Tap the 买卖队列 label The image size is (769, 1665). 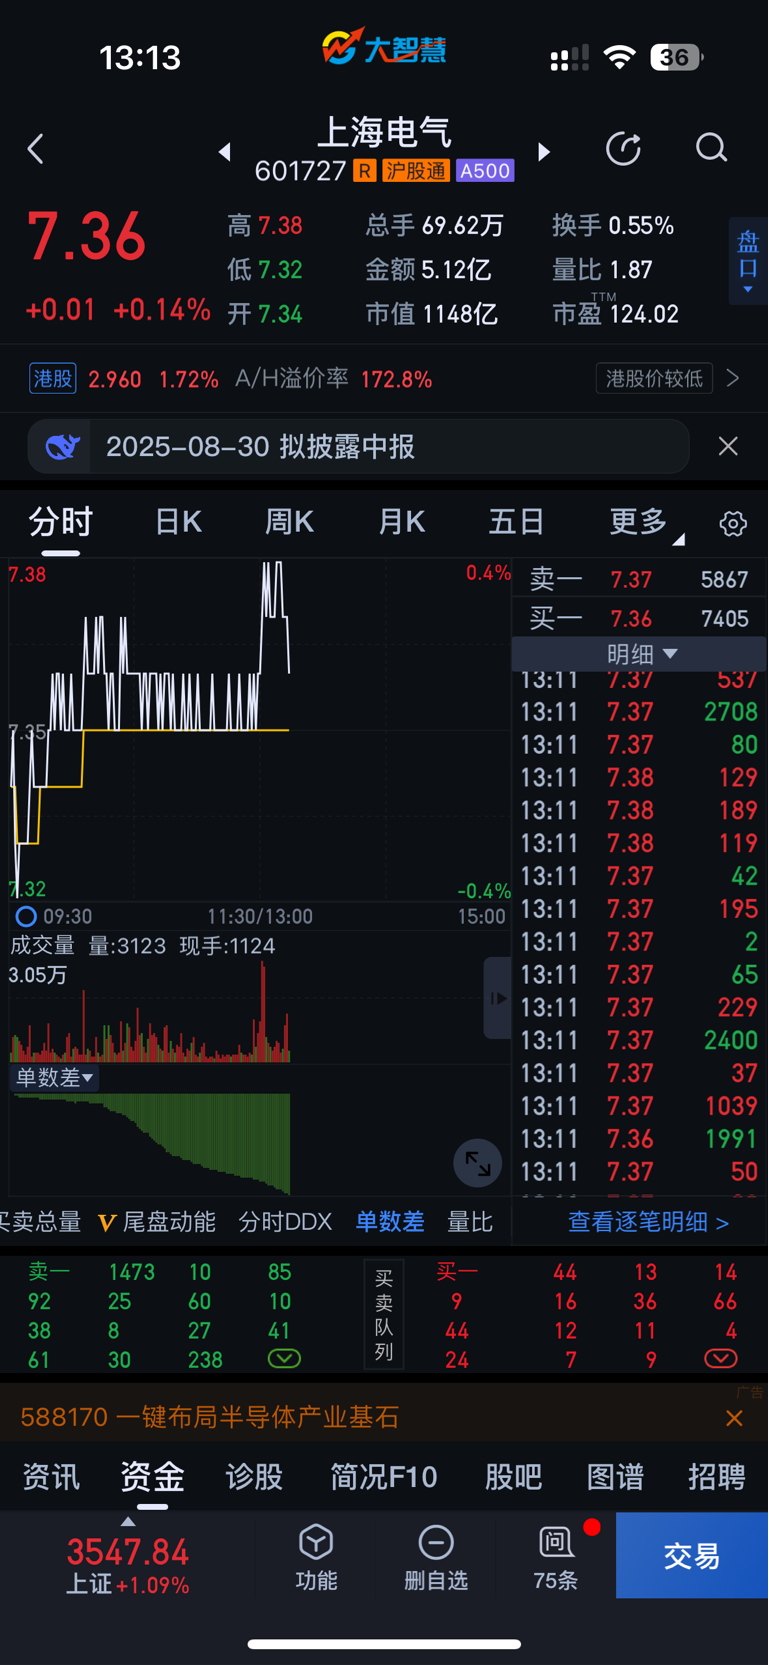tap(384, 1315)
